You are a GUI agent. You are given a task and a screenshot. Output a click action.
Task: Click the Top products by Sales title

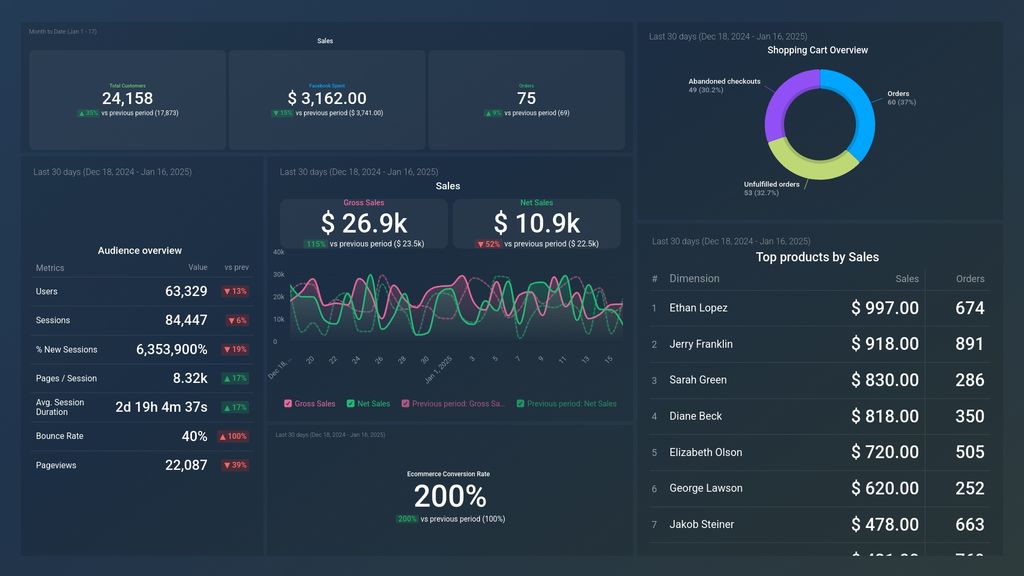[x=817, y=257]
